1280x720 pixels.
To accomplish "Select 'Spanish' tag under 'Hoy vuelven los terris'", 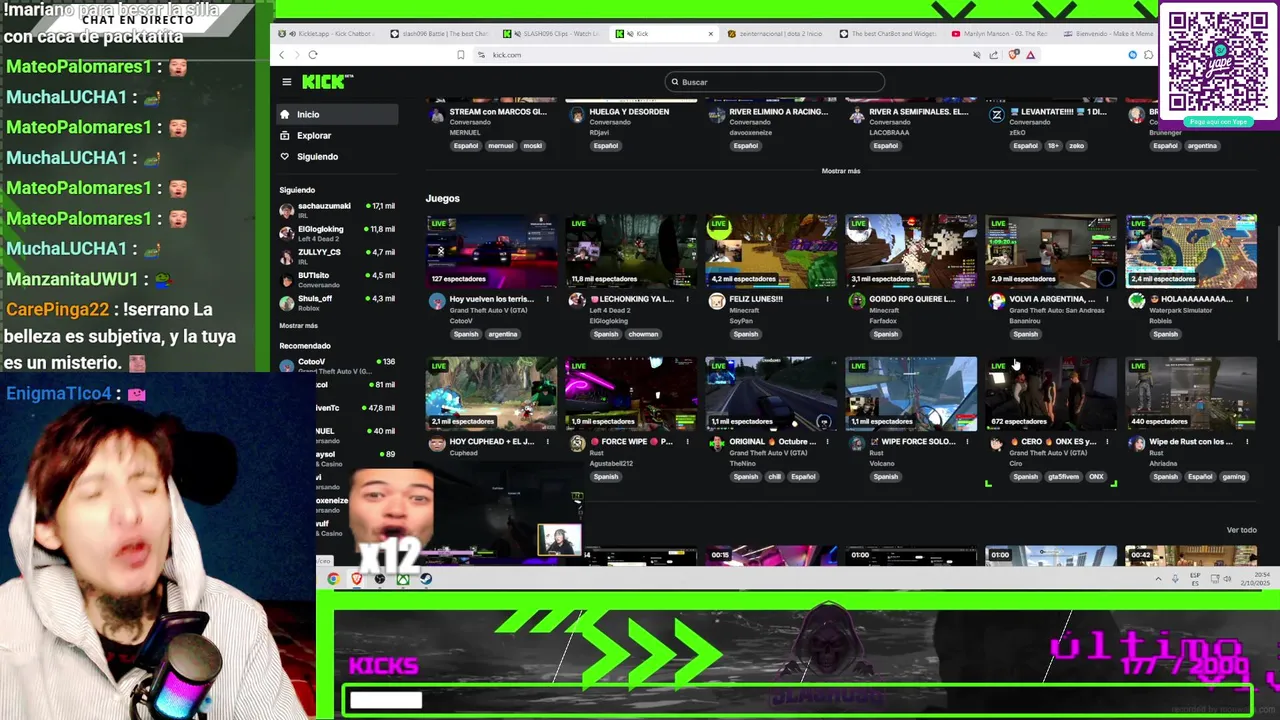I will [466, 334].
